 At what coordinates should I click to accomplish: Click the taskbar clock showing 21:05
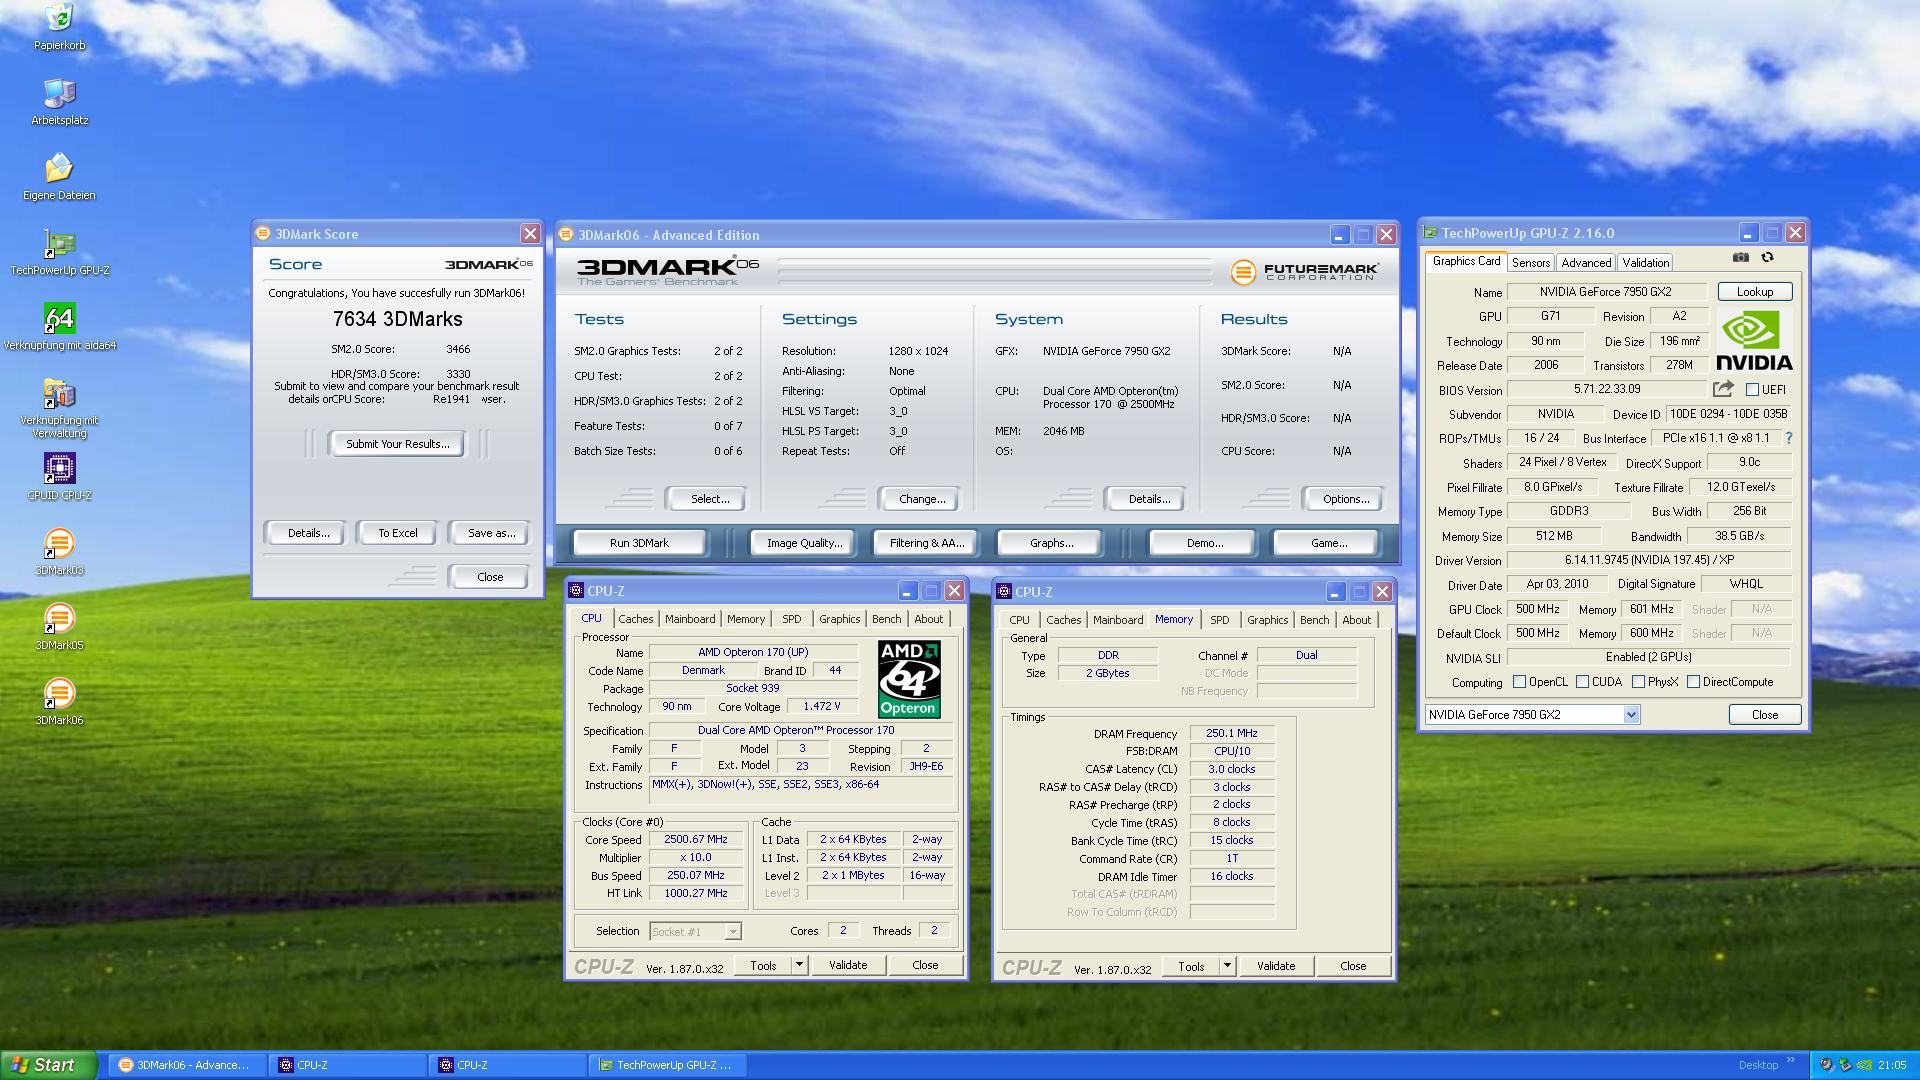(1891, 1065)
